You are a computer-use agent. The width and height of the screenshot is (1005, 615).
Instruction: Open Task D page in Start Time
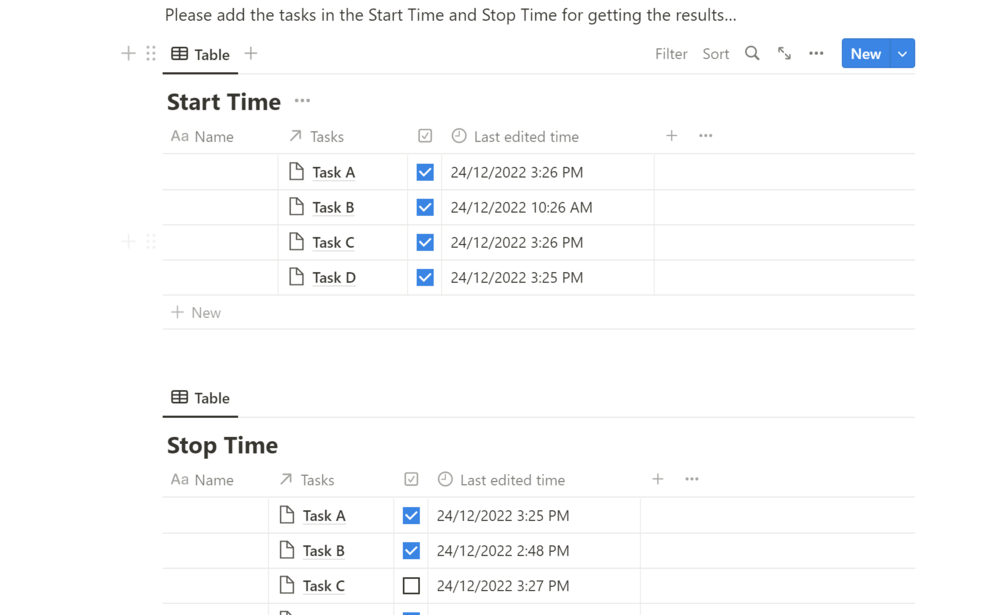pyautogui.click(x=334, y=278)
